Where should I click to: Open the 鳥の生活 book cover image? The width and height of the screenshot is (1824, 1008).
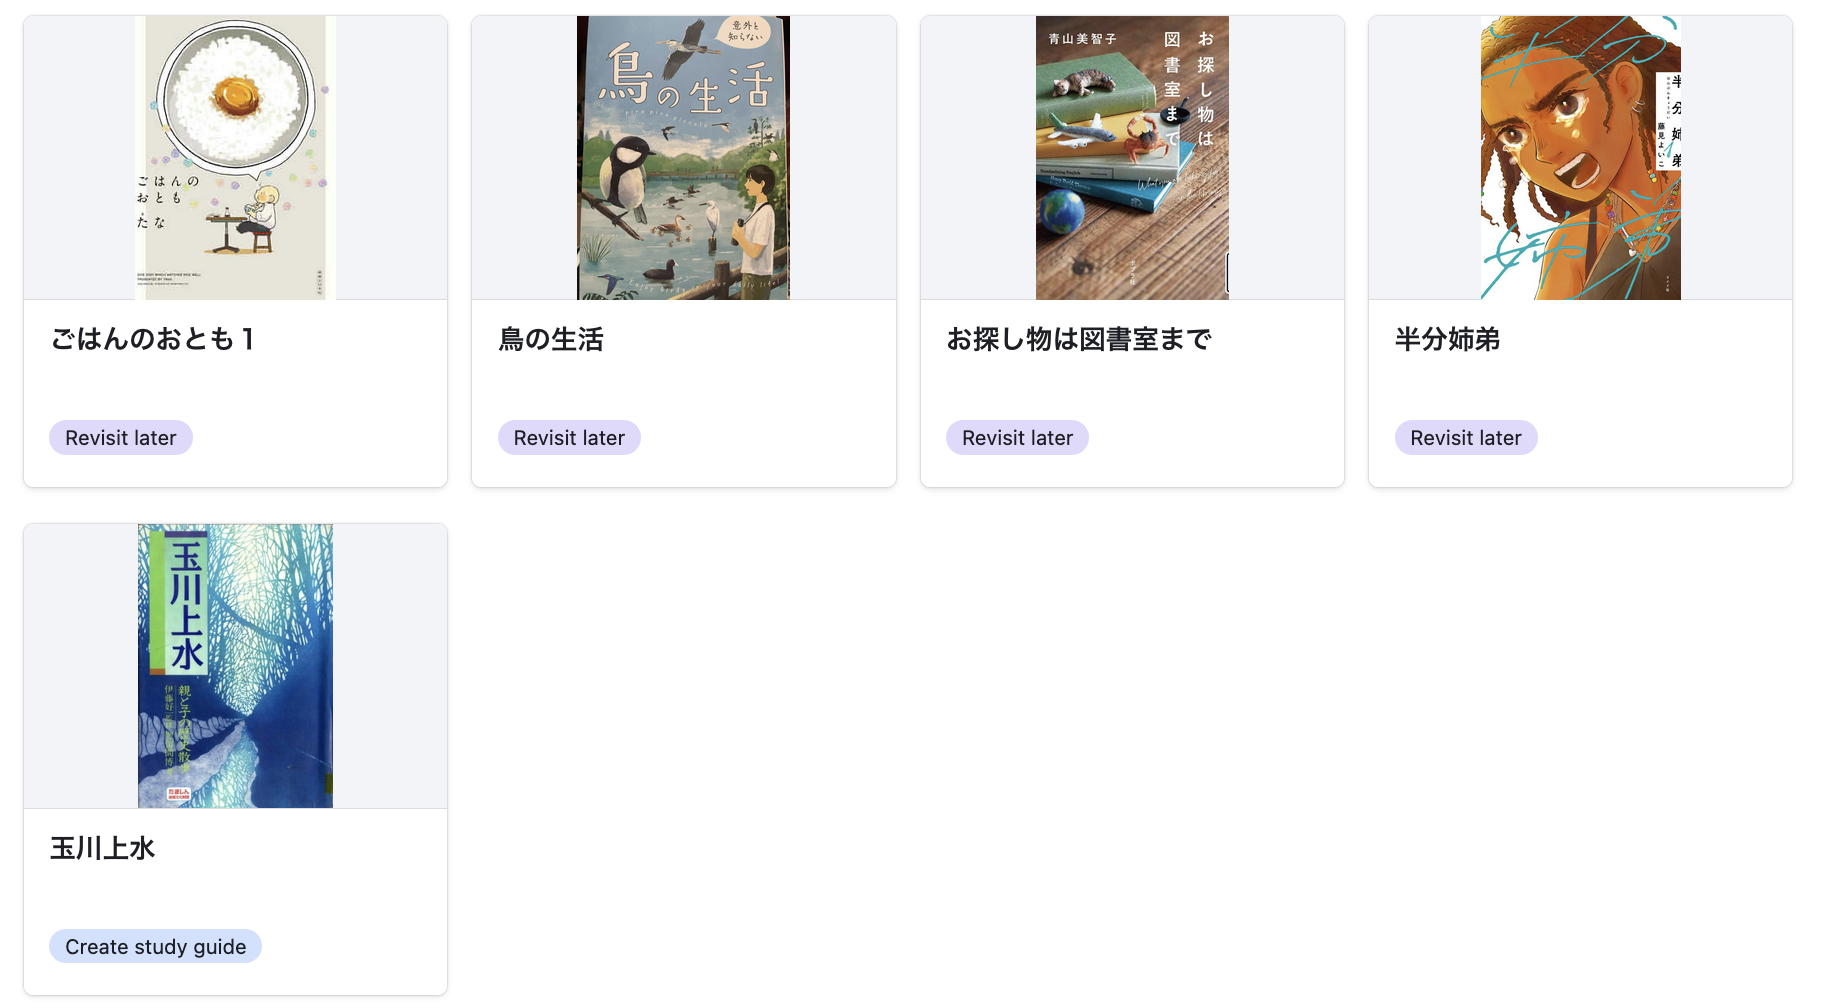pos(683,158)
